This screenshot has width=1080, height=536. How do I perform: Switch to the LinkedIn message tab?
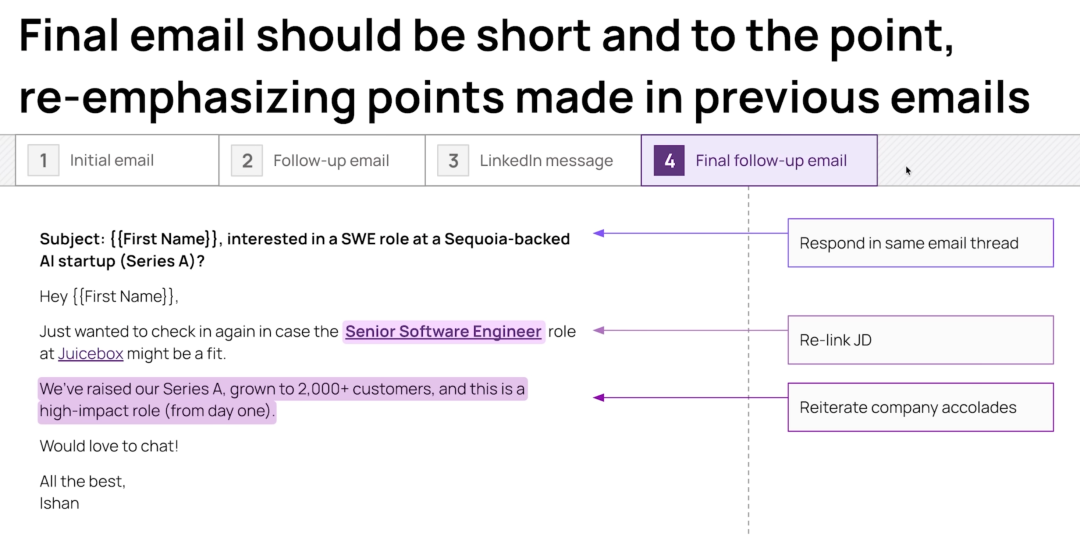coord(532,160)
